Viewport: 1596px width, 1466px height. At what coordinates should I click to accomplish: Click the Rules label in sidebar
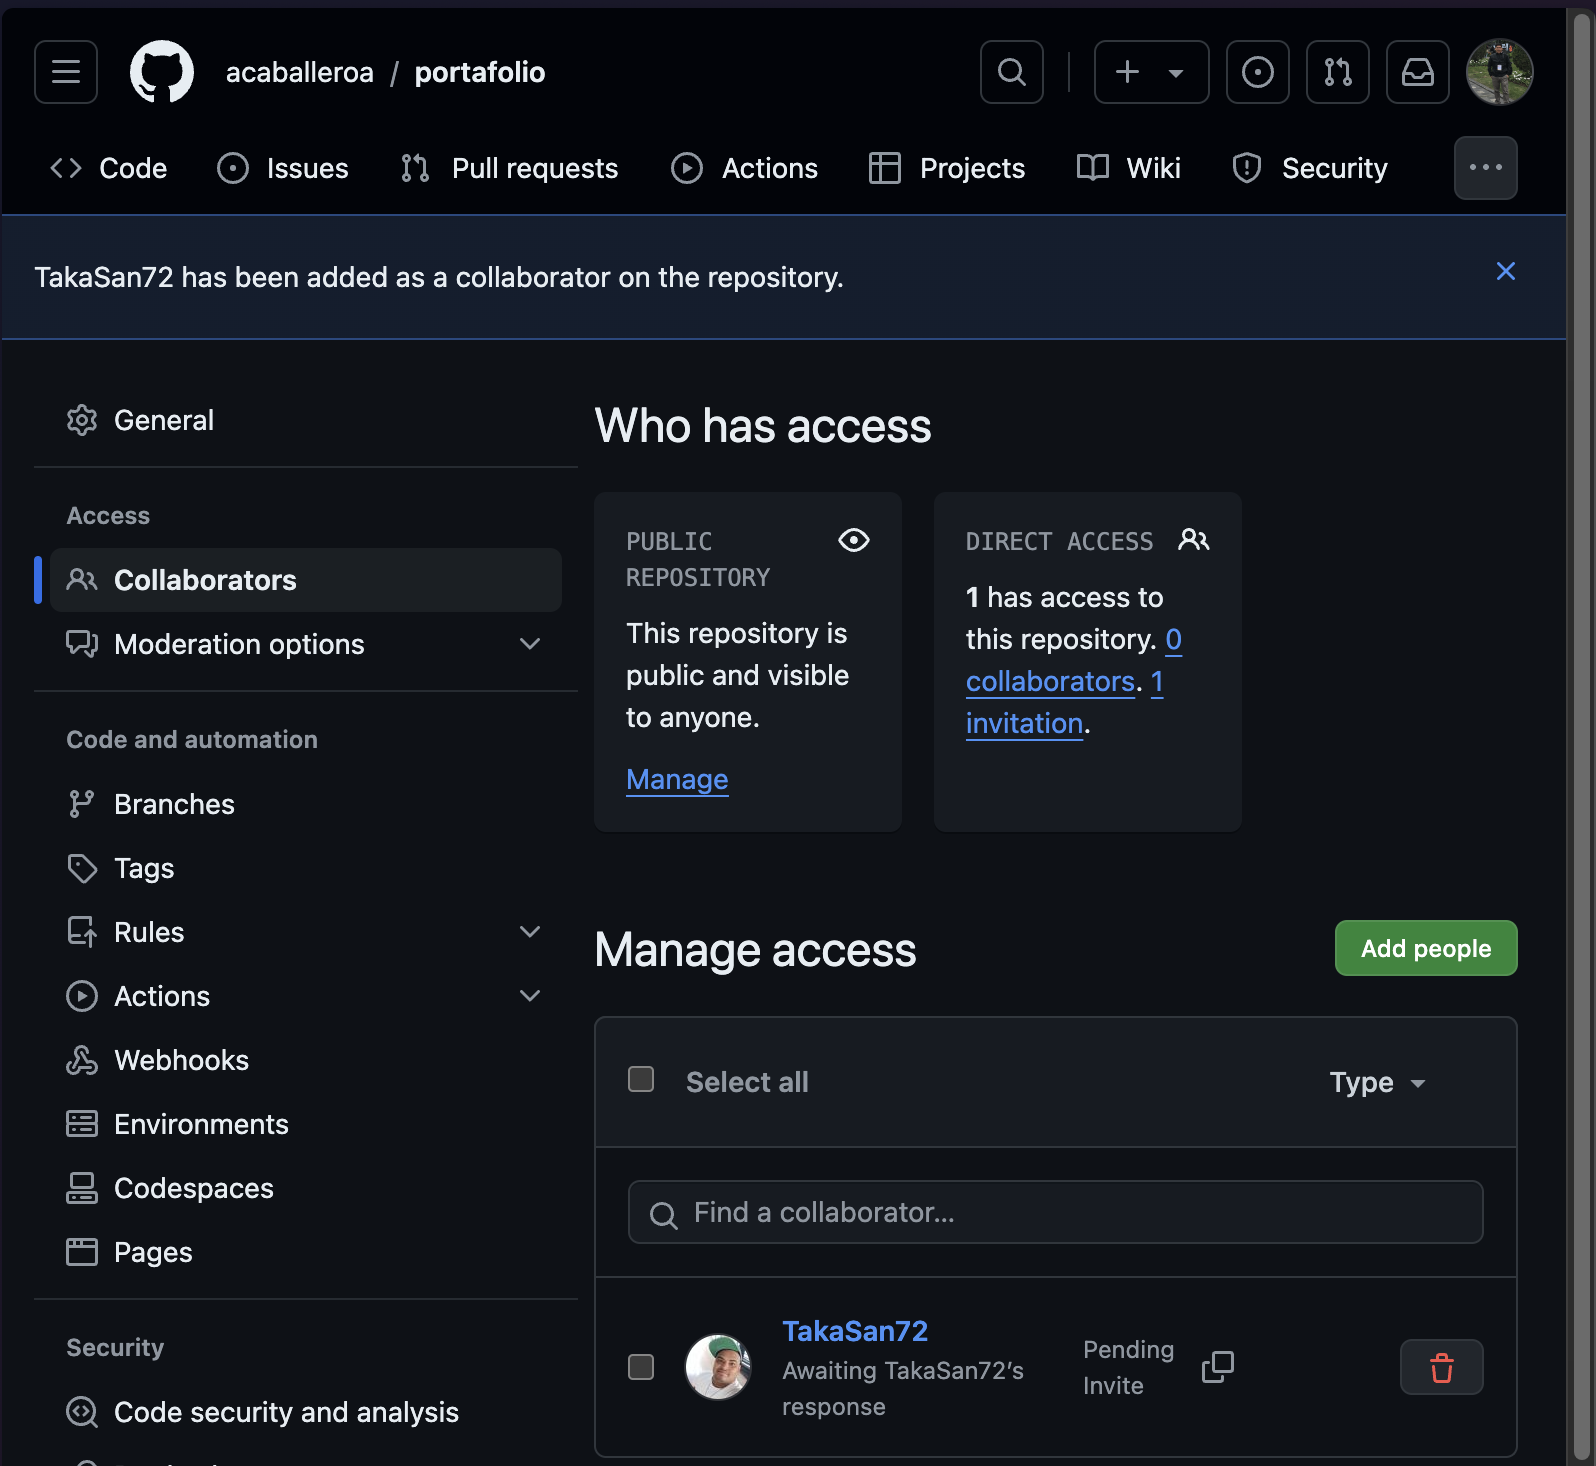pos(149,932)
